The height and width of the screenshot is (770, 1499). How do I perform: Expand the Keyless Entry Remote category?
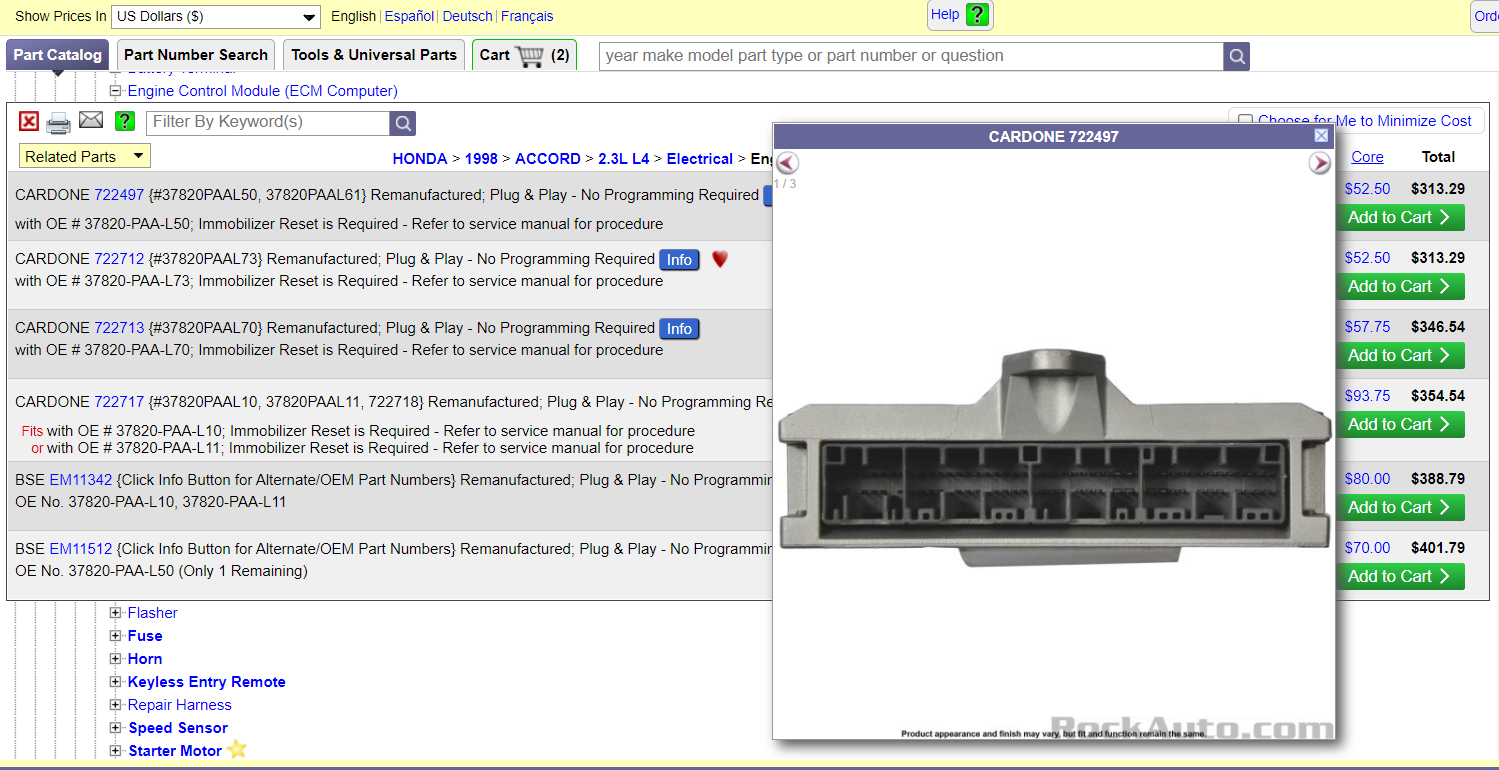pyautogui.click(x=116, y=682)
